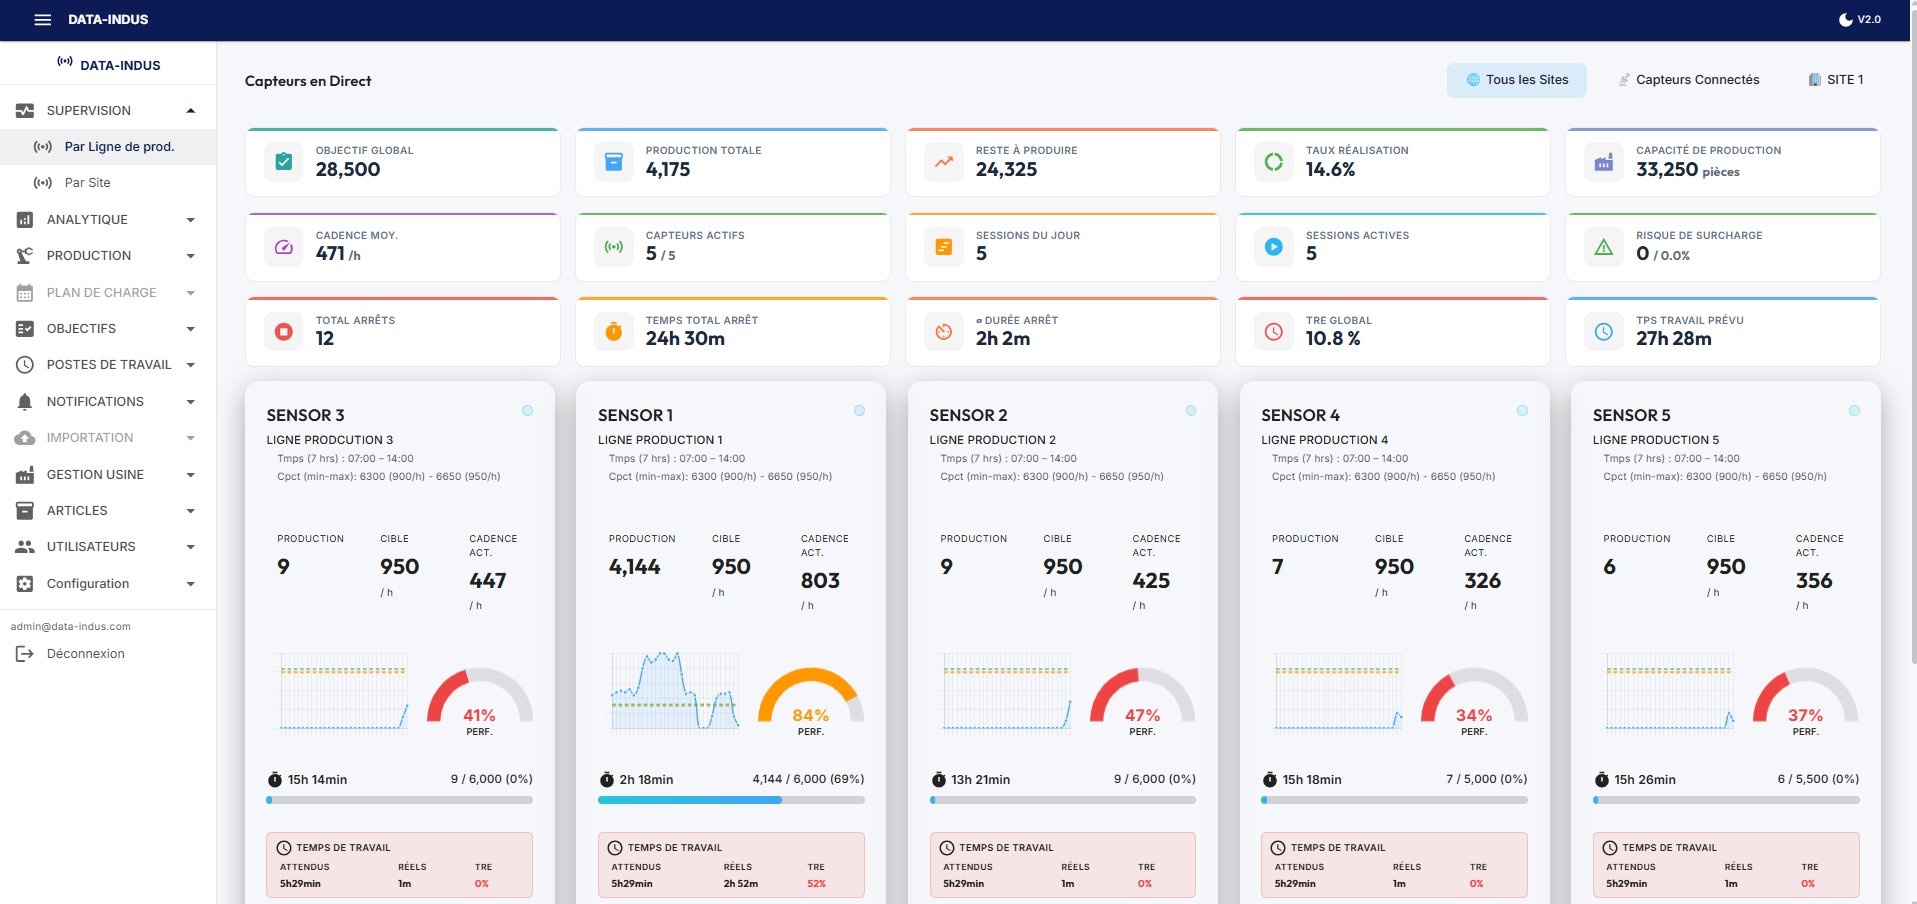Expand the Gestion Usine menu arrow

pos(190,474)
